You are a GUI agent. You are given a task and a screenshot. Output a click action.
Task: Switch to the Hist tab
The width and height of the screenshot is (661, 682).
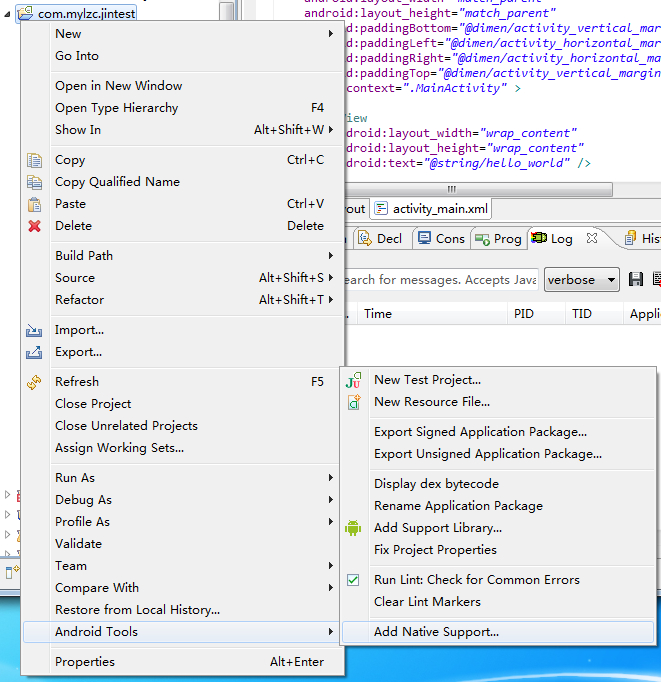click(642, 239)
